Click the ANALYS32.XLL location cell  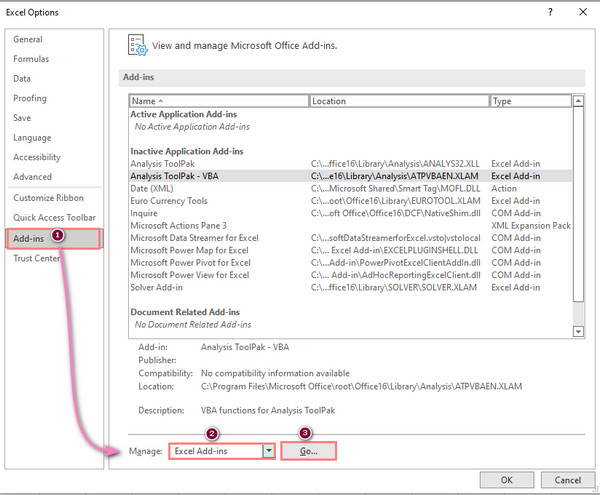pos(395,164)
